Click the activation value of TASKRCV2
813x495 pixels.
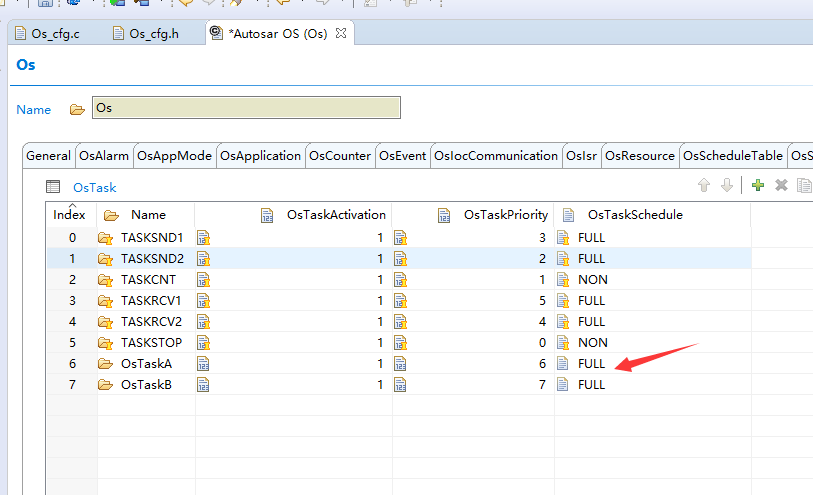coord(380,322)
